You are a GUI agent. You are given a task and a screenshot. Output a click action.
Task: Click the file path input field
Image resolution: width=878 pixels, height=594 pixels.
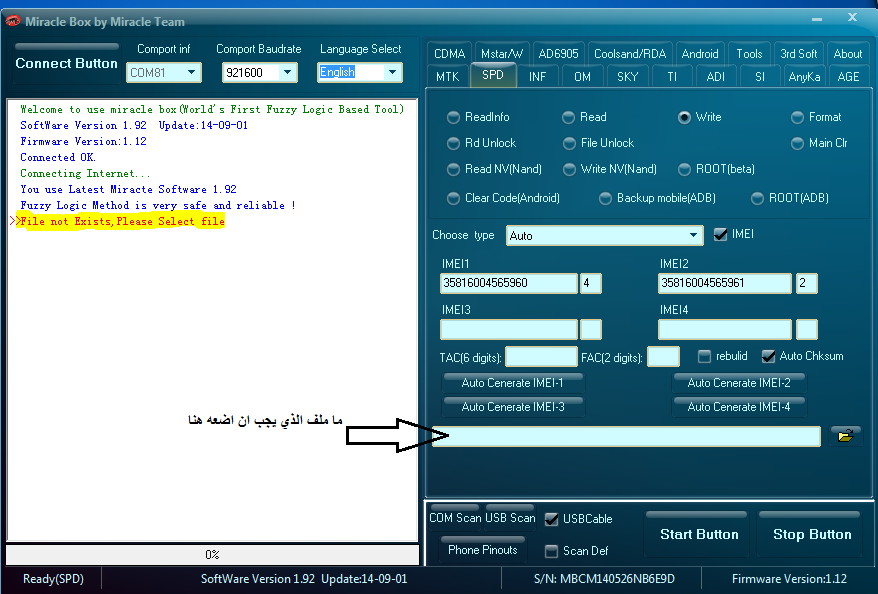626,436
